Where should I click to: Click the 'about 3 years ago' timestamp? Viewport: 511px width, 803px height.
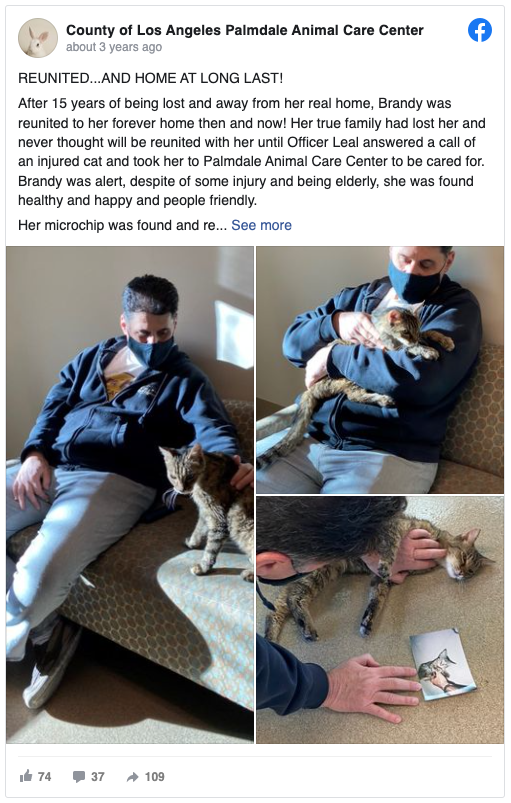tap(114, 47)
